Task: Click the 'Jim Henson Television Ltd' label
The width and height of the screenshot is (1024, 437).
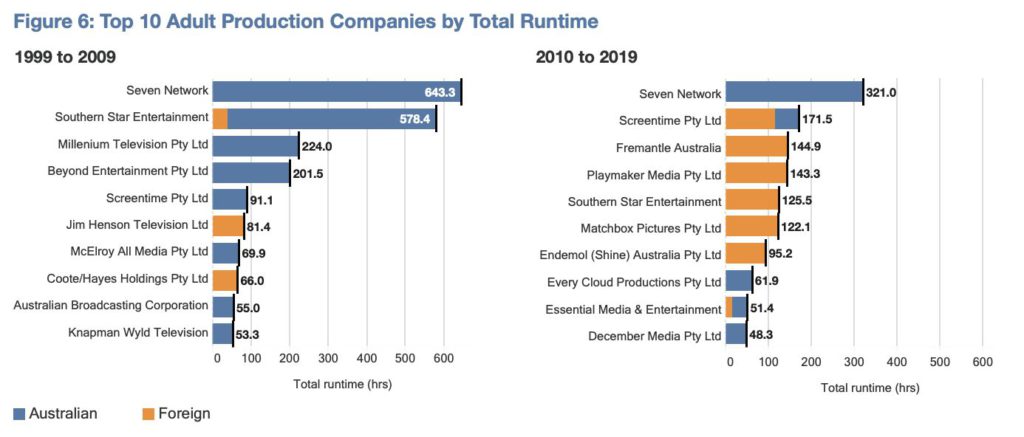Action: pos(138,225)
